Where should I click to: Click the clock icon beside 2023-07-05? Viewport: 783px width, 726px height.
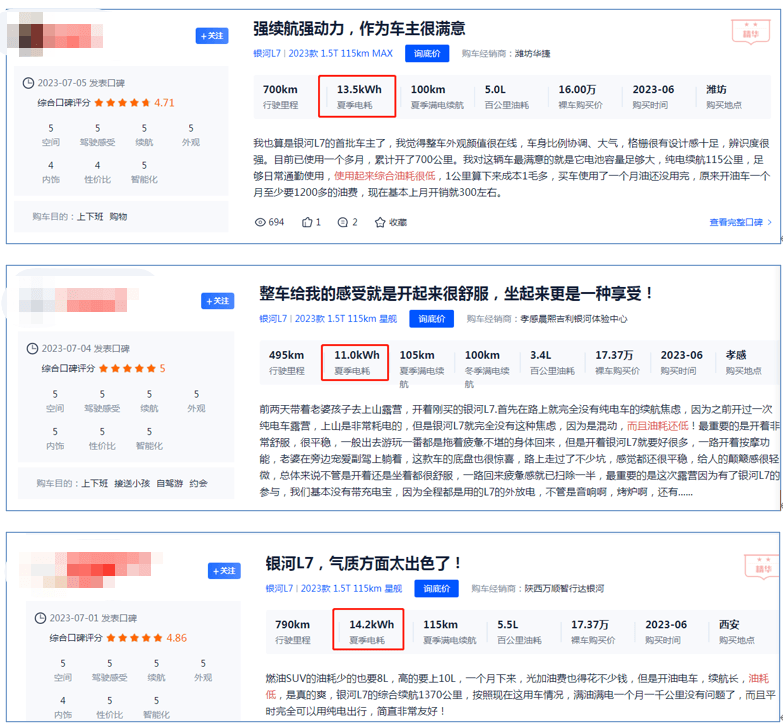(x=28, y=83)
